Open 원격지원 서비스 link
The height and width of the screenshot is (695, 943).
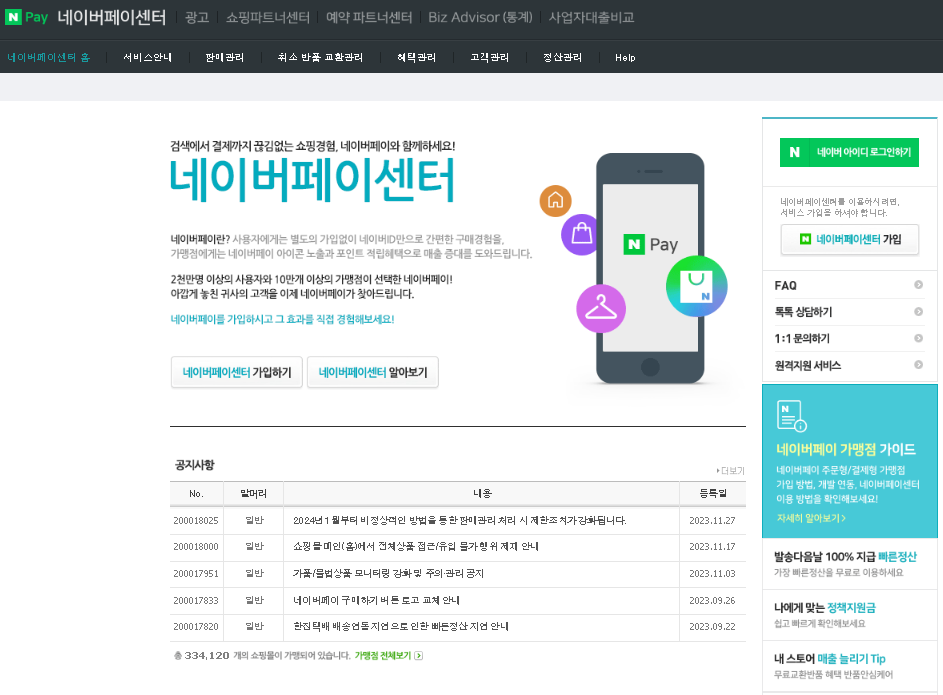[808, 365]
